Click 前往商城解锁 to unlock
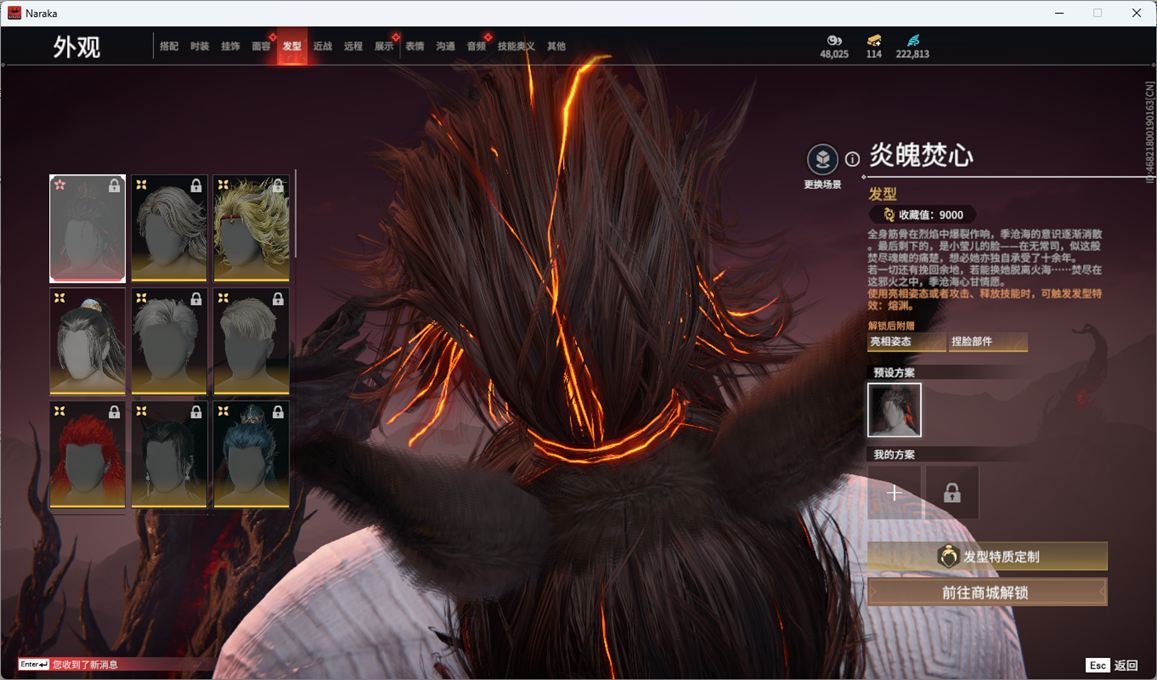Screen dimensions: 1157x680 (x=987, y=592)
